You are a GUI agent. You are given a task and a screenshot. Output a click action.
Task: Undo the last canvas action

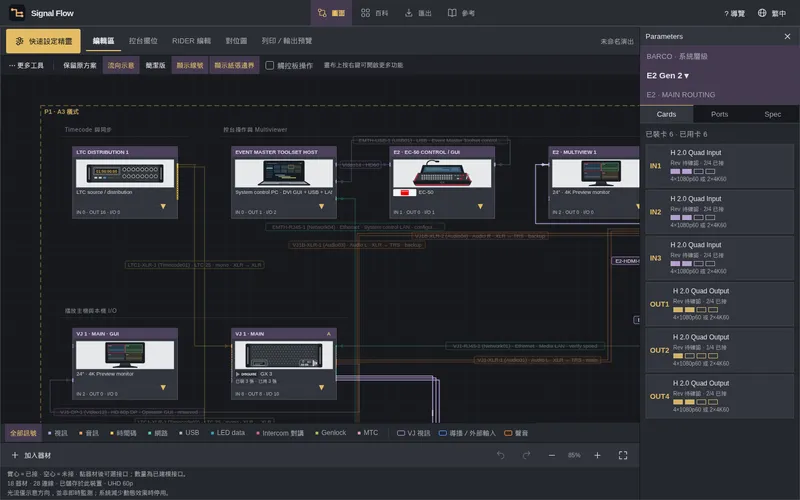point(501,455)
